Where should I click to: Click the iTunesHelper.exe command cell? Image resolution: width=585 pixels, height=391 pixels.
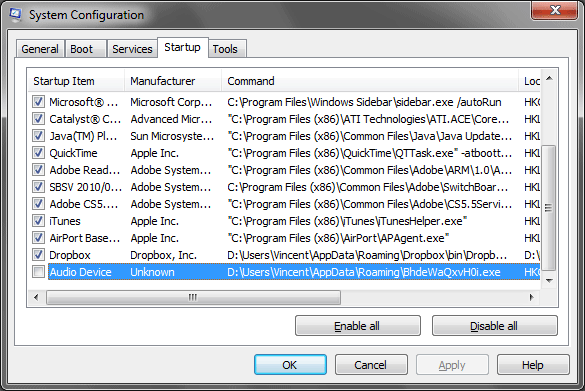347,221
